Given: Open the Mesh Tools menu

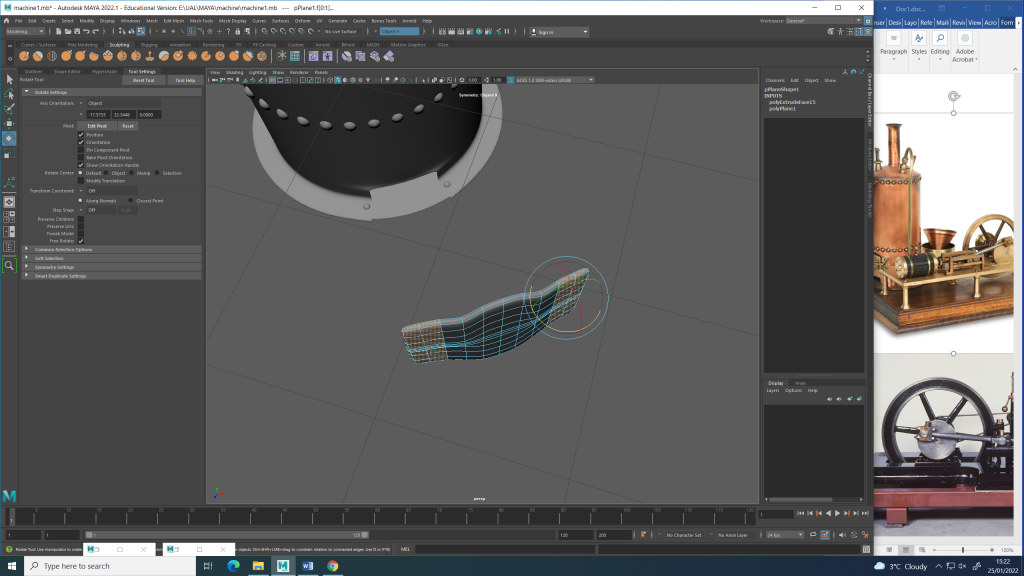Looking at the screenshot, I should [200, 20].
